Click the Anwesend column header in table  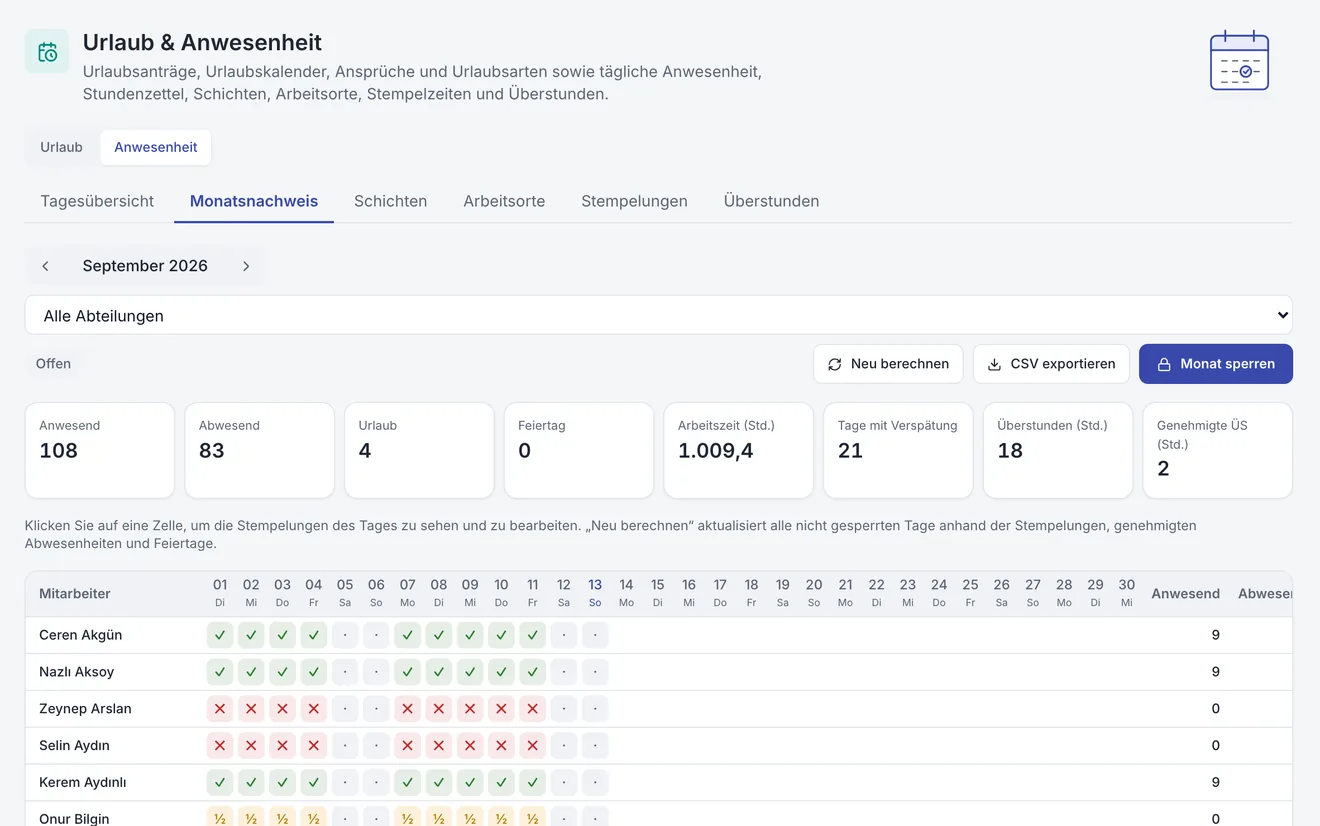tap(1185, 594)
